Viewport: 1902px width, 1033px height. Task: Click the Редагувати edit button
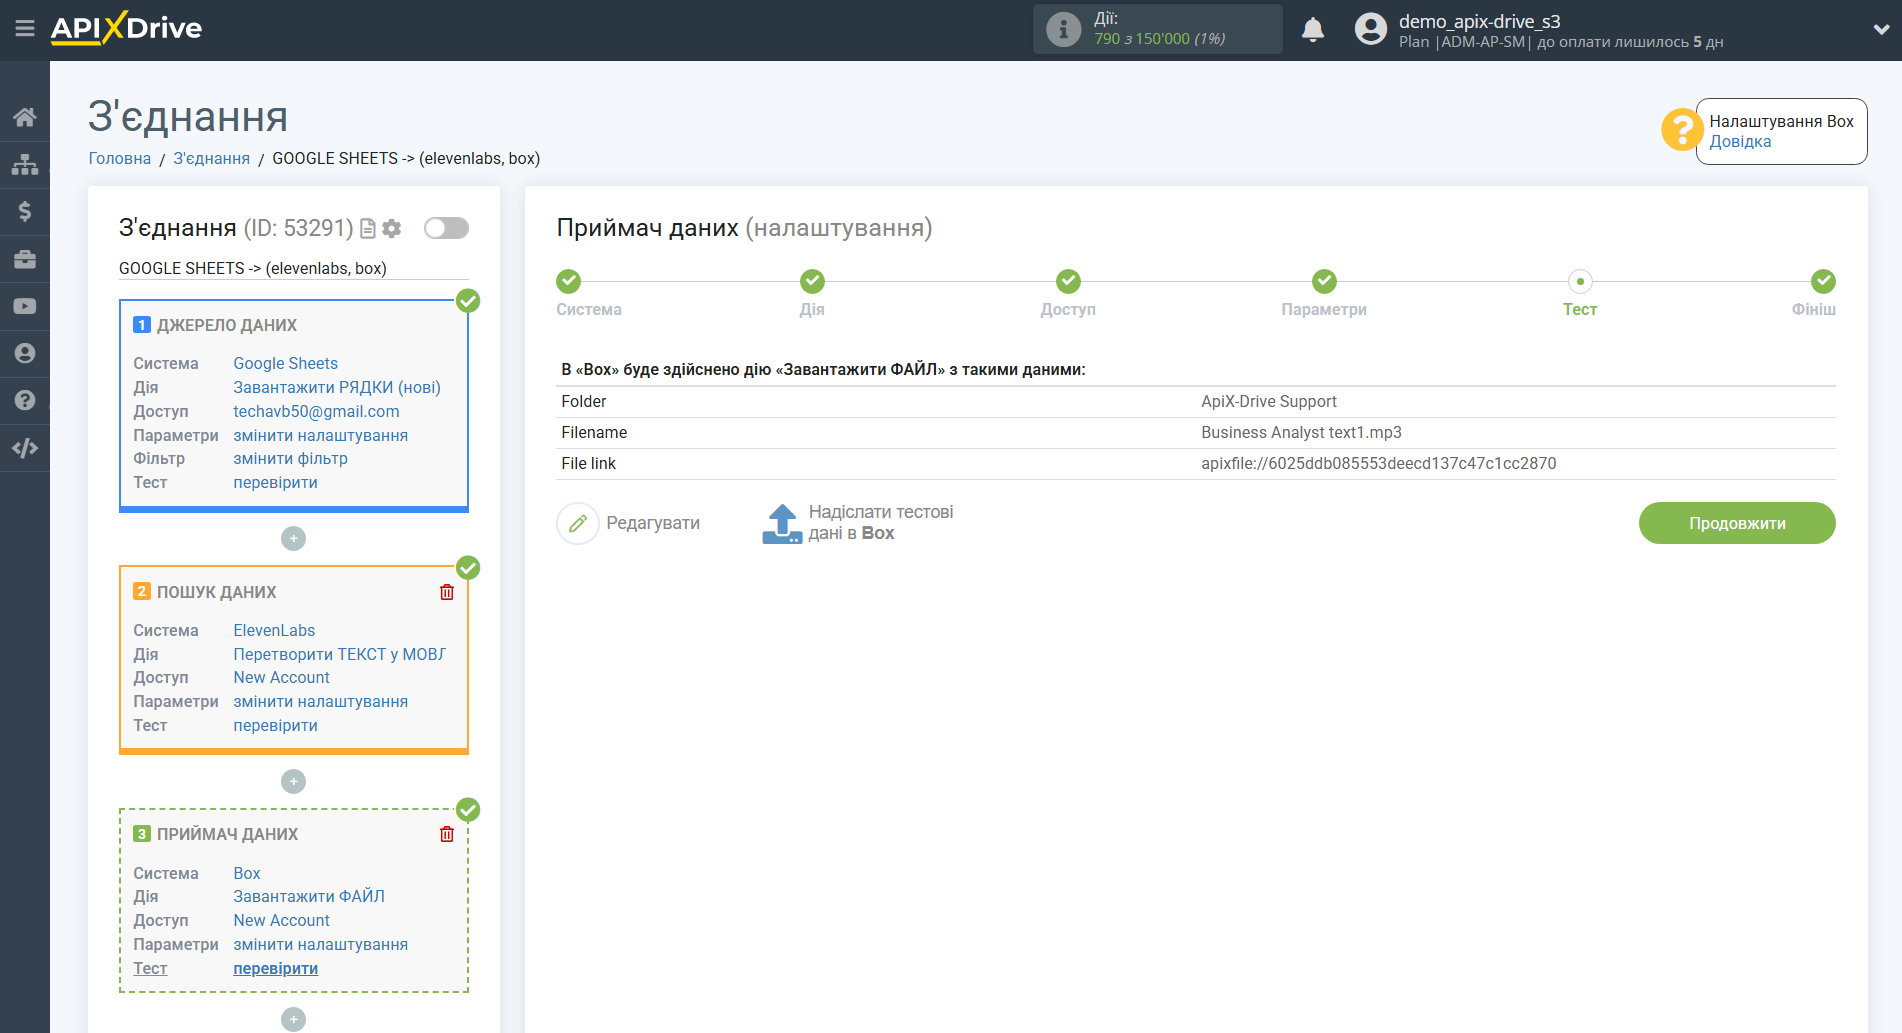[x=630, y=523]
